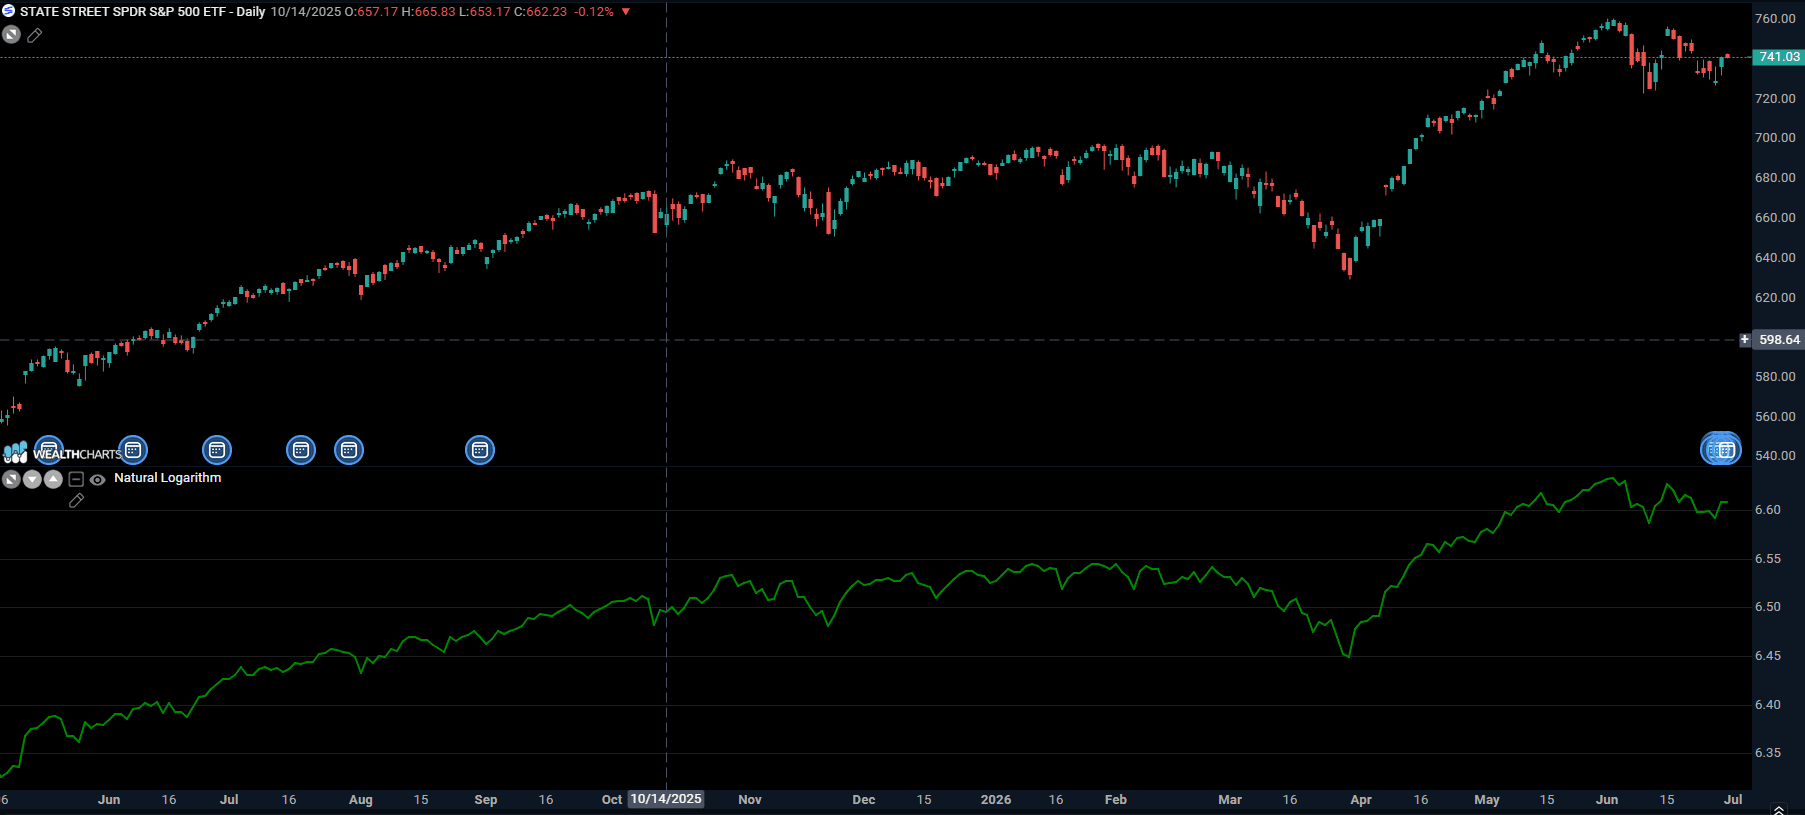Click the 598.64 crosshair price label

click(1779, 340)
